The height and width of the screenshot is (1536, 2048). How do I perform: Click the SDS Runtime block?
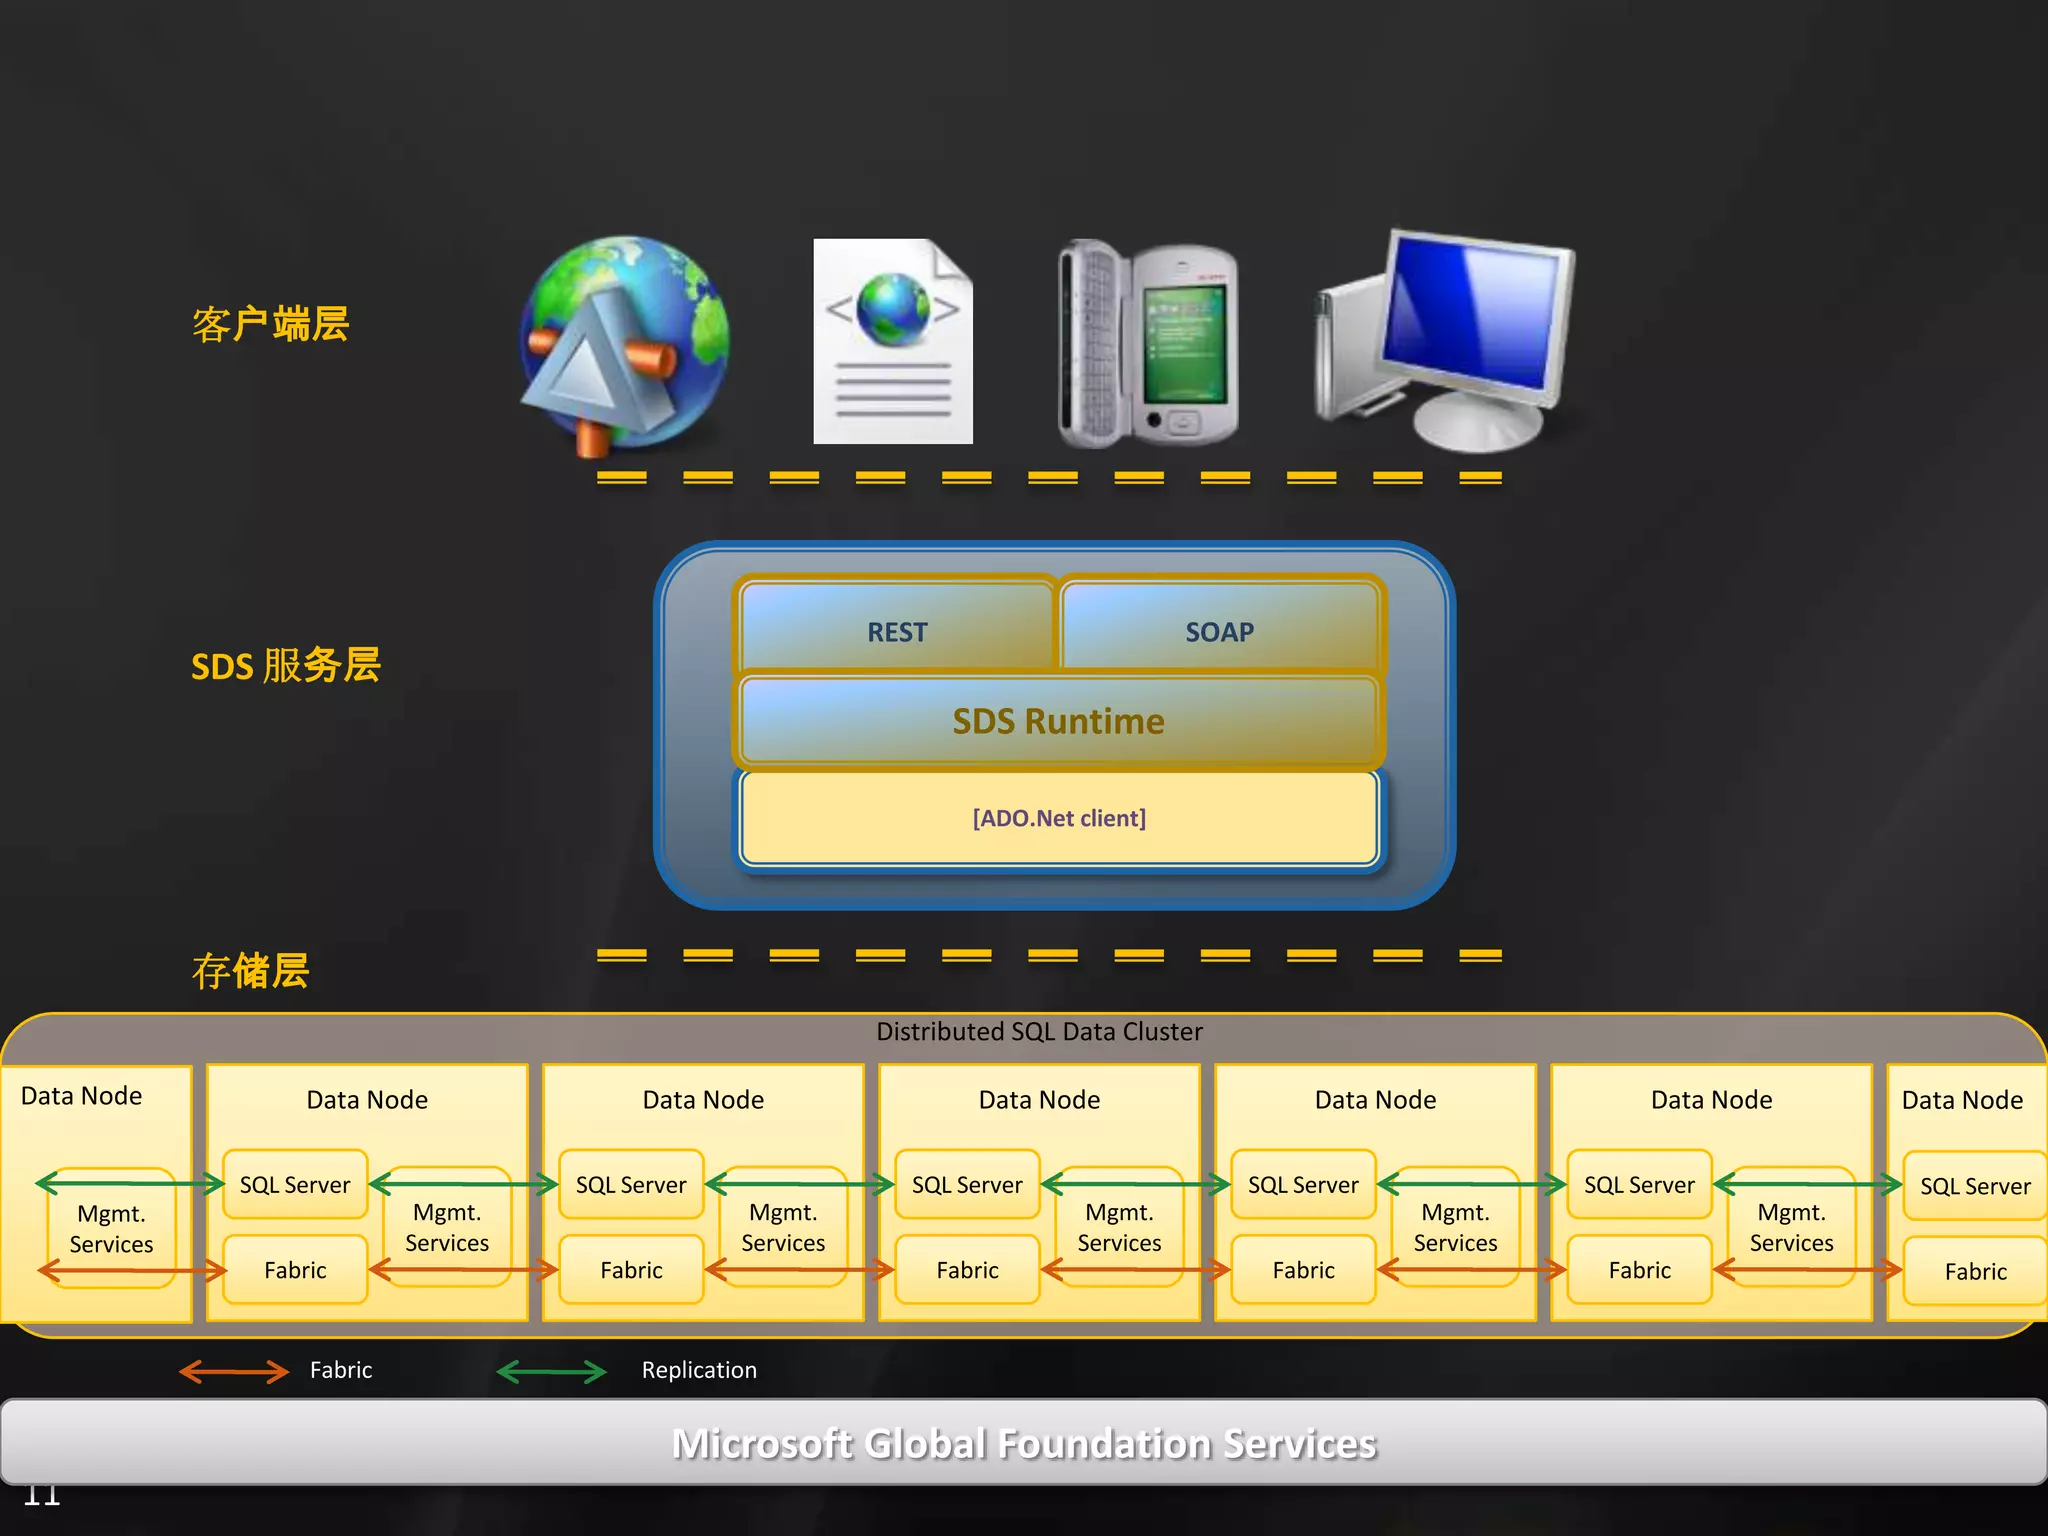(x=1058, y=721)
